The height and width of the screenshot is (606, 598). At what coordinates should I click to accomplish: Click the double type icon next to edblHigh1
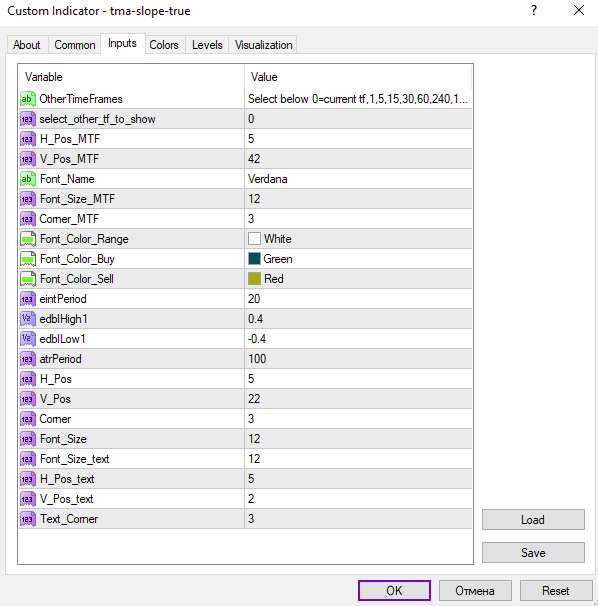27,319
